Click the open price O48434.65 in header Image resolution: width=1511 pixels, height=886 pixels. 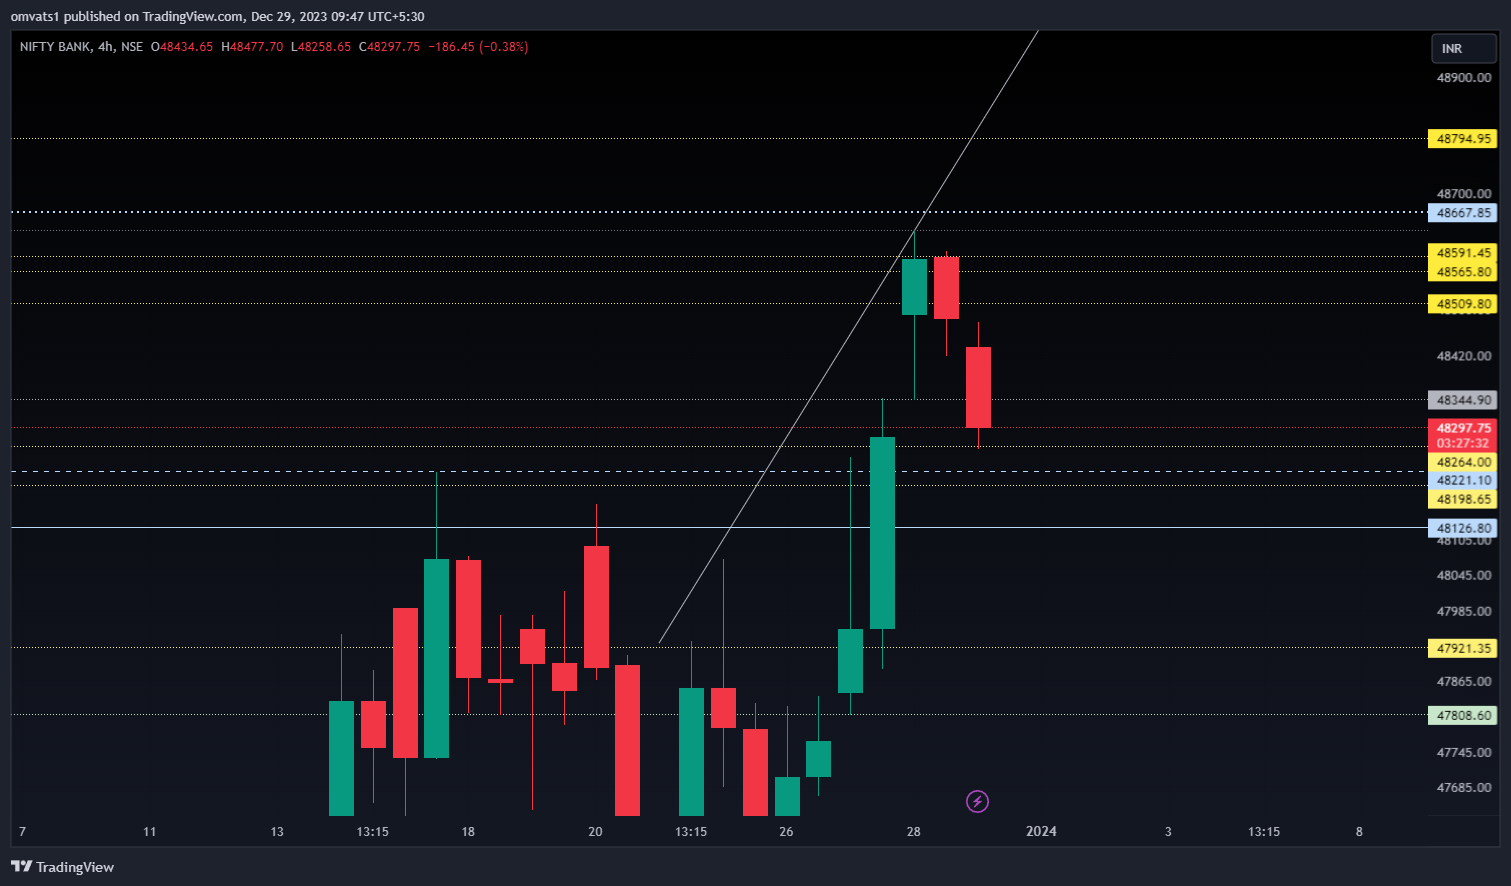(182, 47)
